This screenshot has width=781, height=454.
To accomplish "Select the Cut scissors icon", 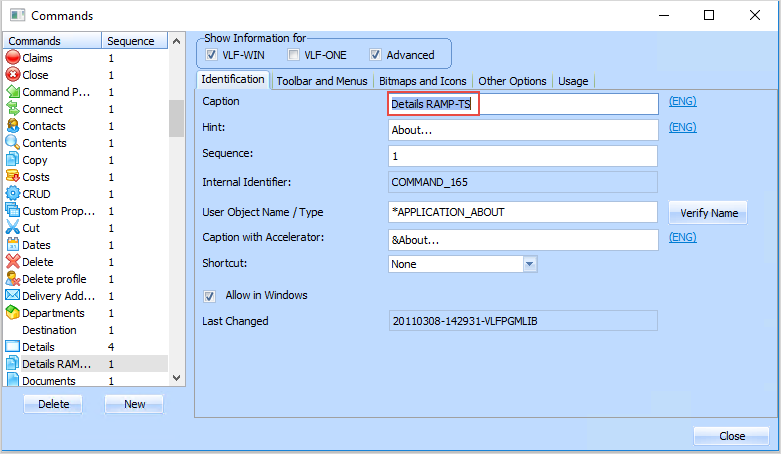I will [13, 228].
